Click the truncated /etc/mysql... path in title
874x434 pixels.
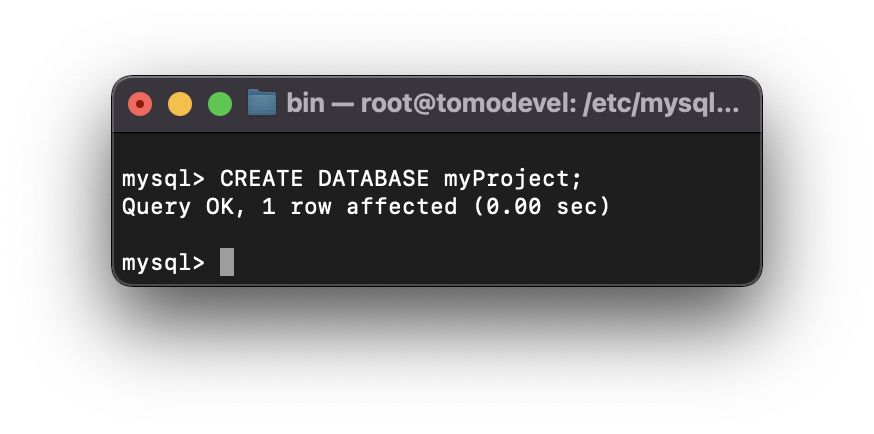tap(661, 104)
